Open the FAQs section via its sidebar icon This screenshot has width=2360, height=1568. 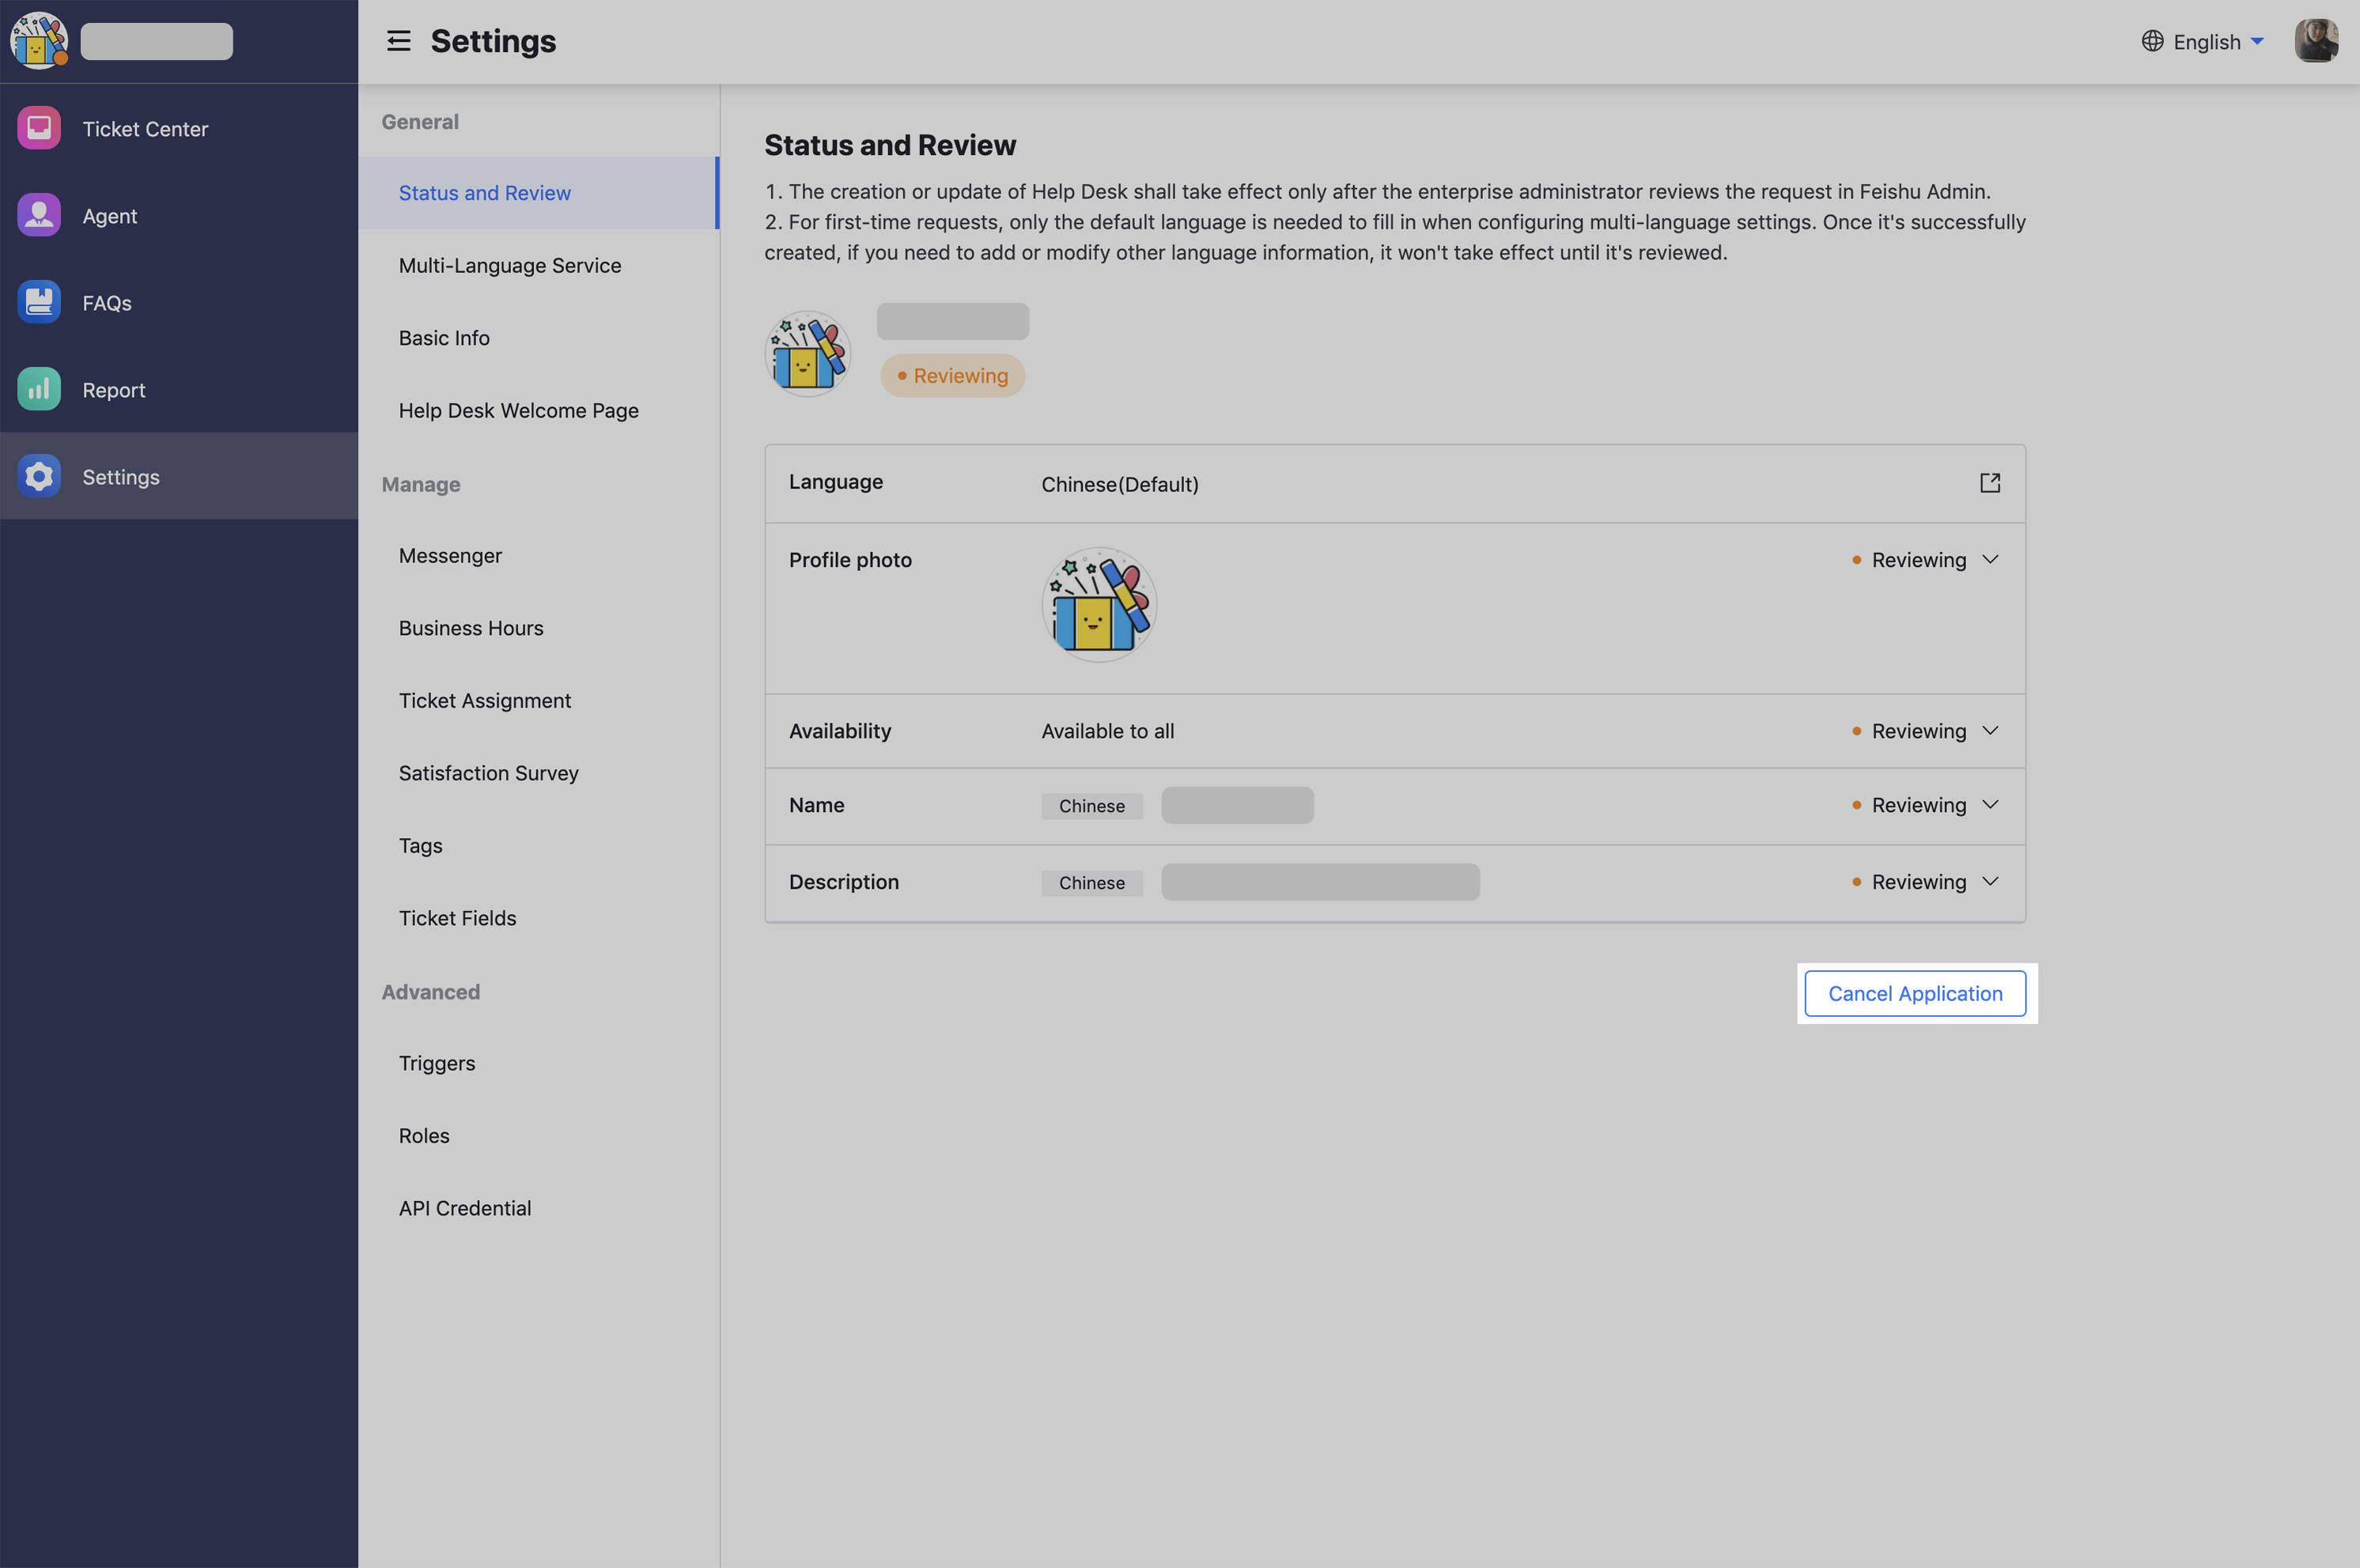(x=38, y=301)
